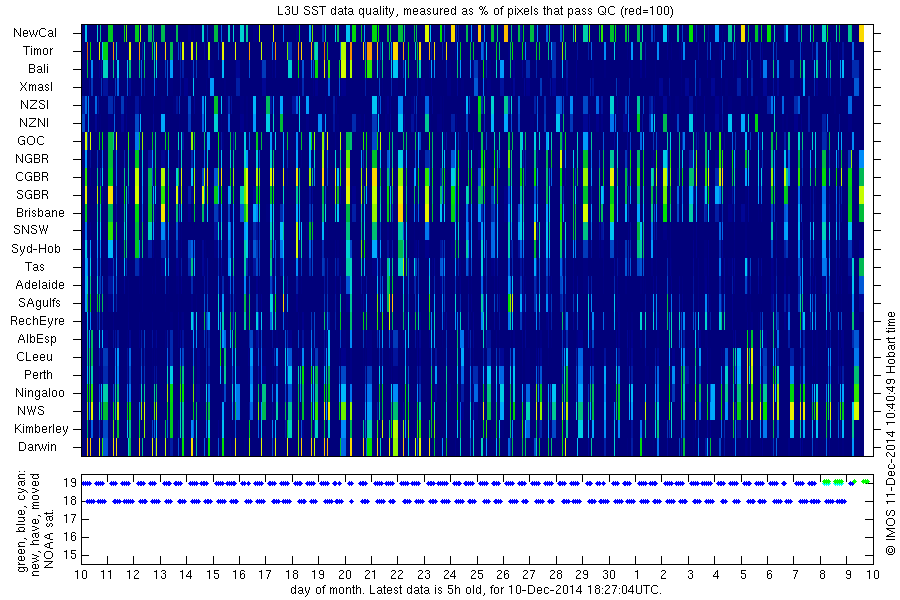This screenshot has height=600, width=900.
Task: Click day 11 on the date axis
Action: pyautogui.click(x=107, y=575)
